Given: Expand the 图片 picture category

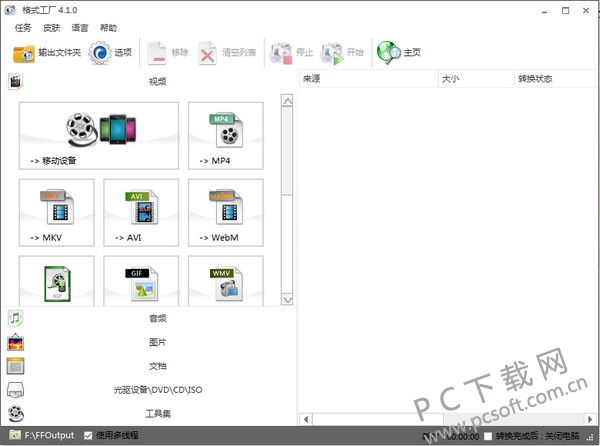Looking at the screenshot, I should [x=149, y=342].
